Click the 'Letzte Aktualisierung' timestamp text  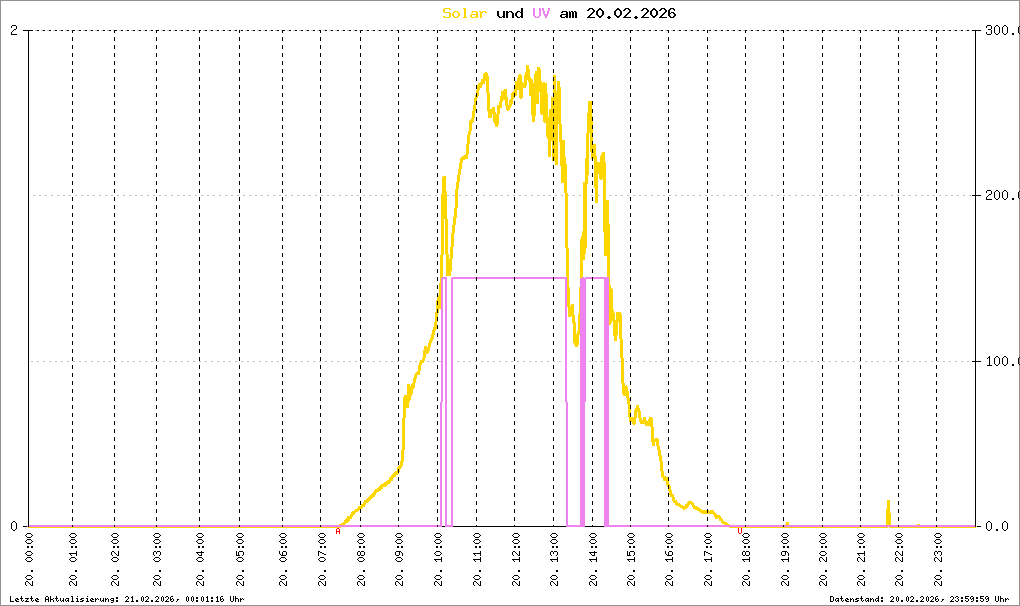point(127,599)
